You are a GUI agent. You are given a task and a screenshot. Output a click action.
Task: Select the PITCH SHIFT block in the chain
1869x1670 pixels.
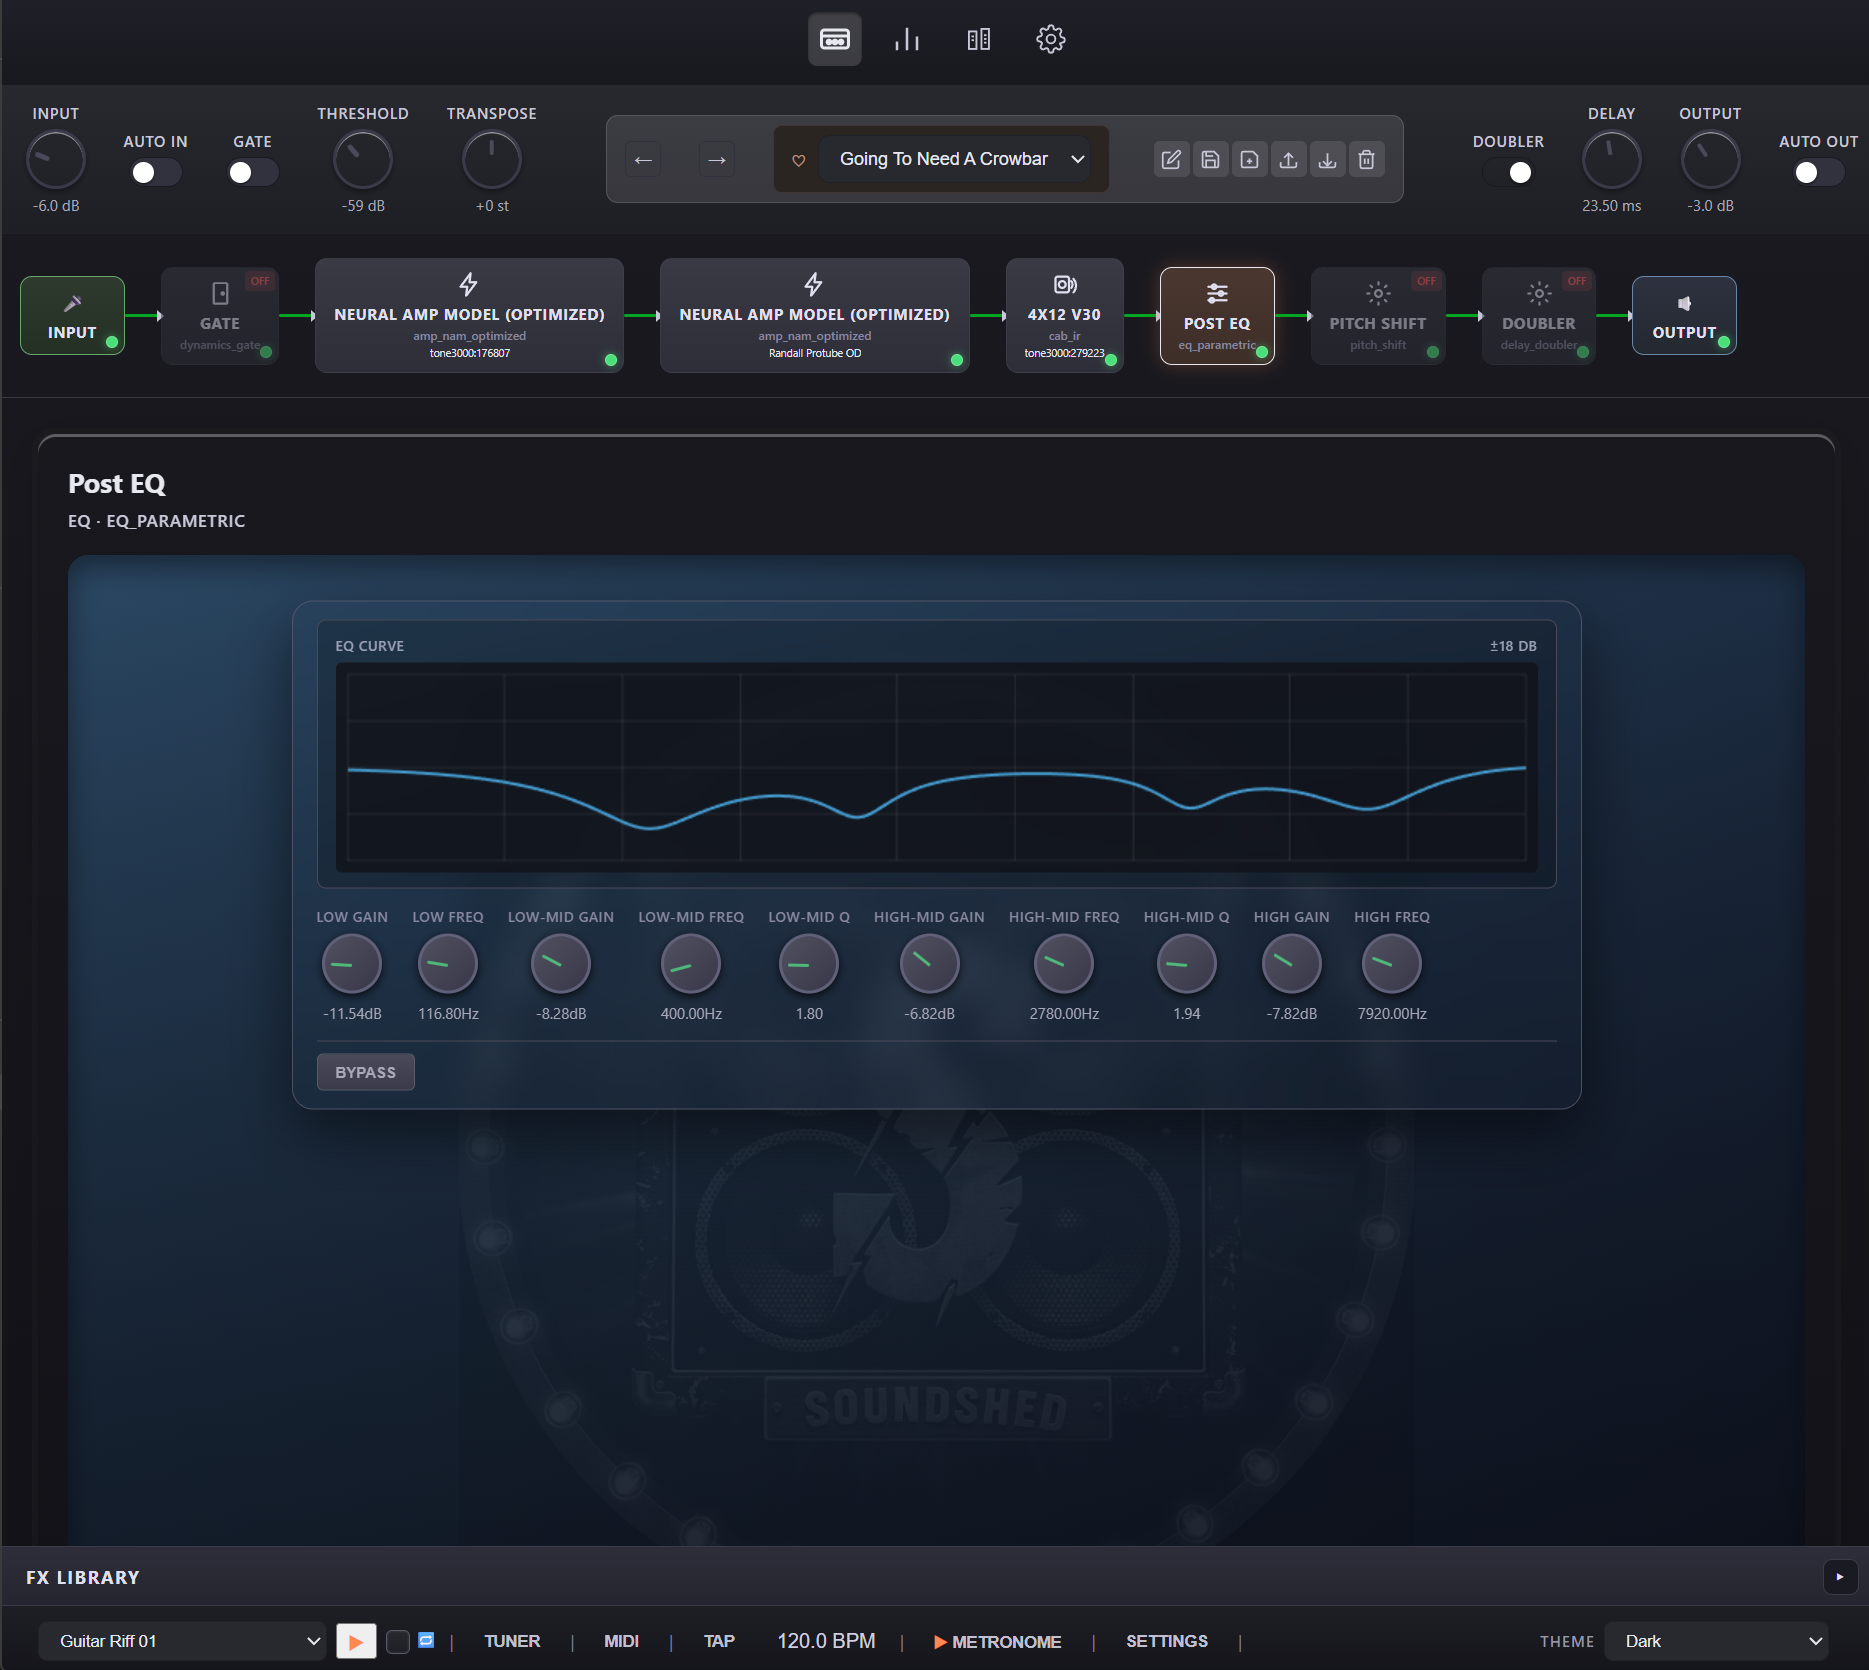point(1377,315)
